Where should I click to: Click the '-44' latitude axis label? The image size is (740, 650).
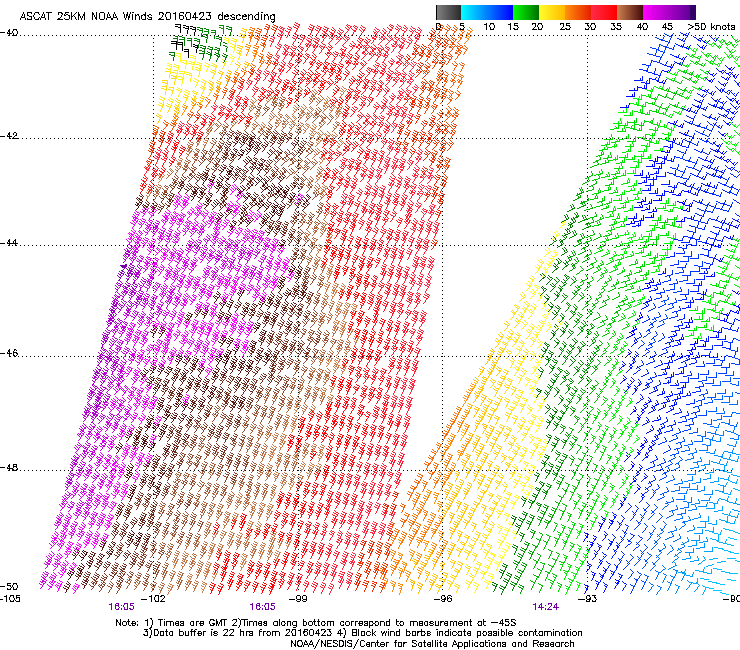(x=9, y=243)
